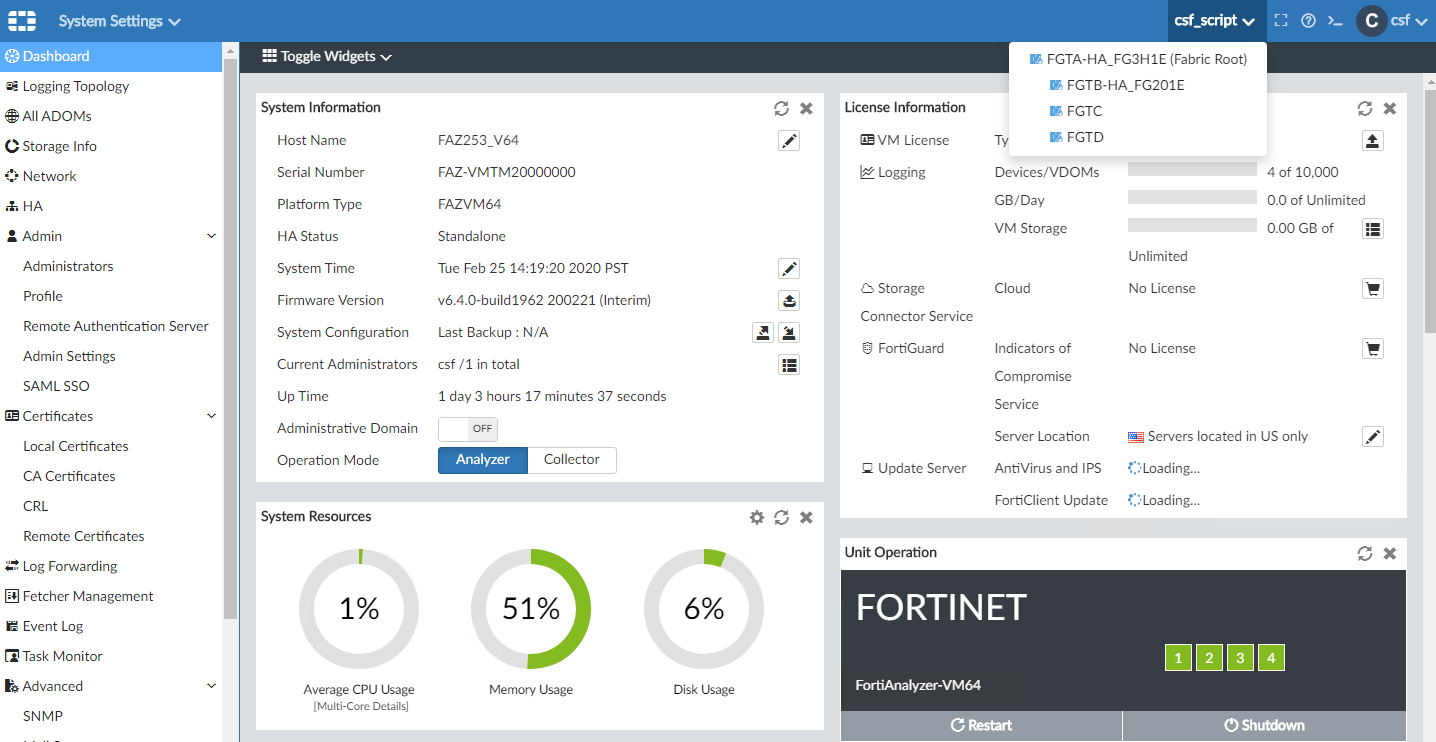Image resolution: width=1436 pixels, height=742 pixels.
Task: Open System Resources widget settings gear
Action: pos(757,517)
